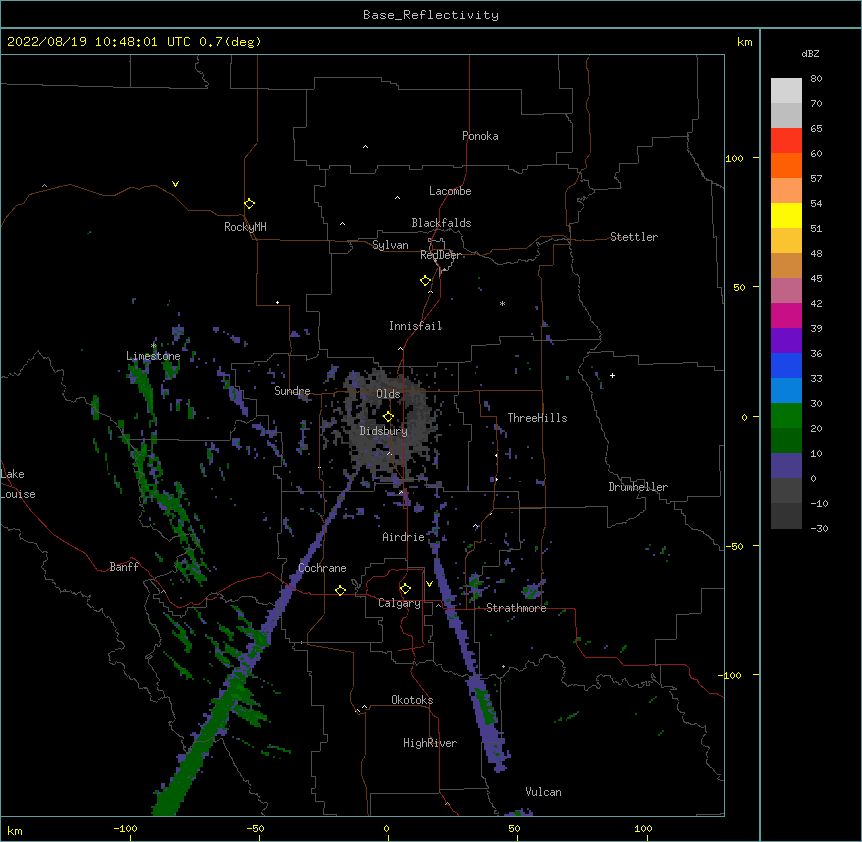Click the Stettler city label
This screenshot has height=842, width=862.
click(634, 237)
